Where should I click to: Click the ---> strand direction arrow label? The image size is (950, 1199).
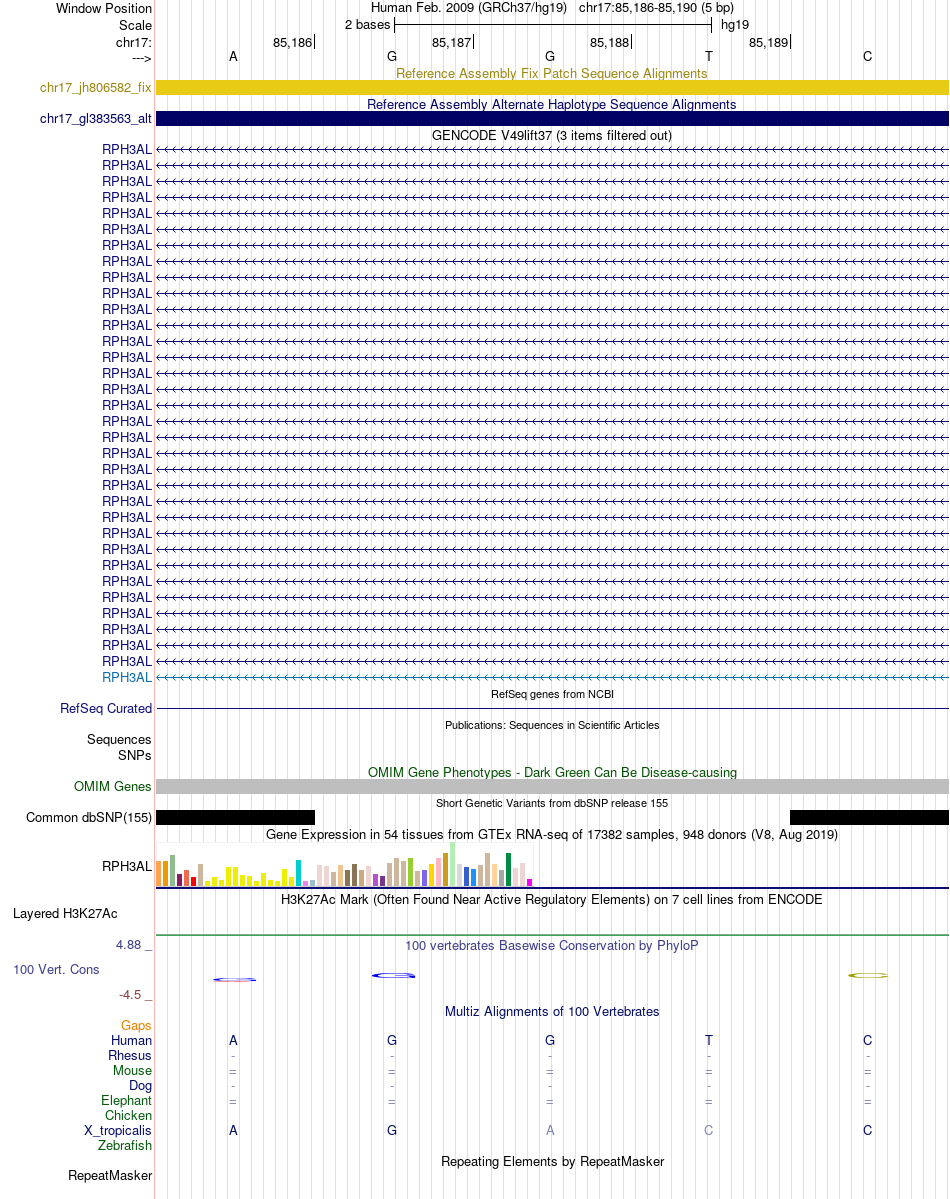tap(142, 59)
